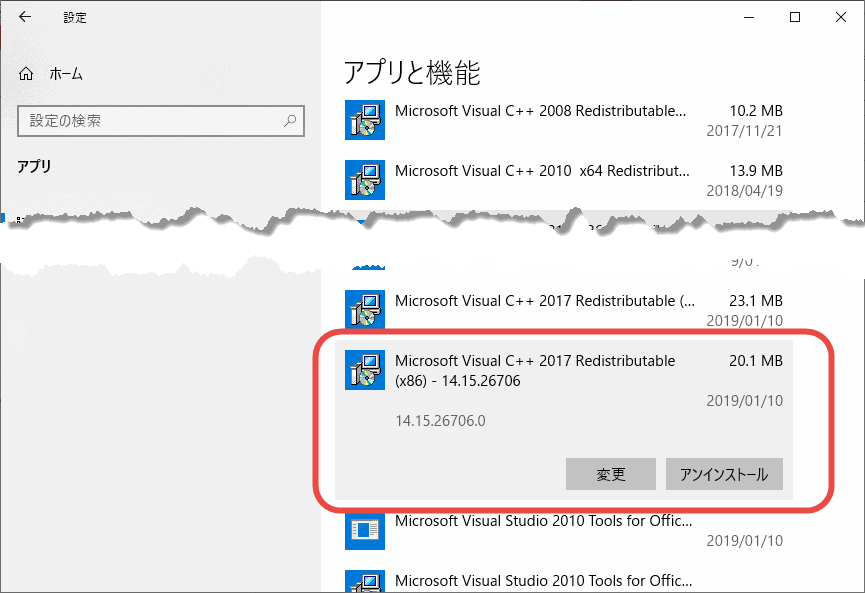The image size is (865, 593).
Task: Focus the 設定の検索 search field
Action: tap(161, 121)
